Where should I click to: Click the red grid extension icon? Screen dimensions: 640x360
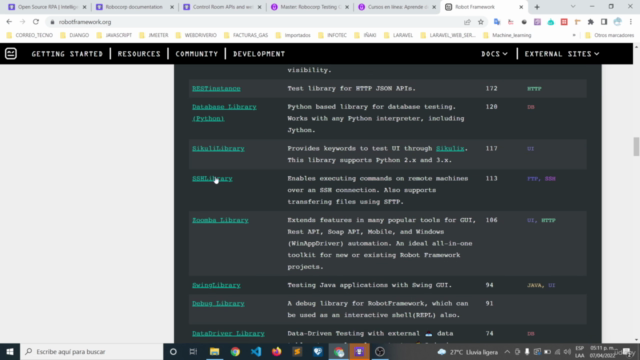point(564,22)
